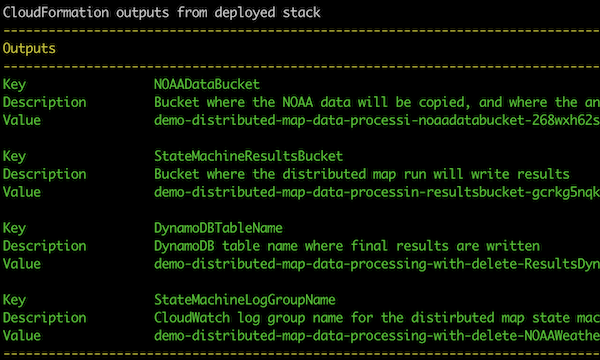Click the 'Value' label in last output block

tap(21, 336)
